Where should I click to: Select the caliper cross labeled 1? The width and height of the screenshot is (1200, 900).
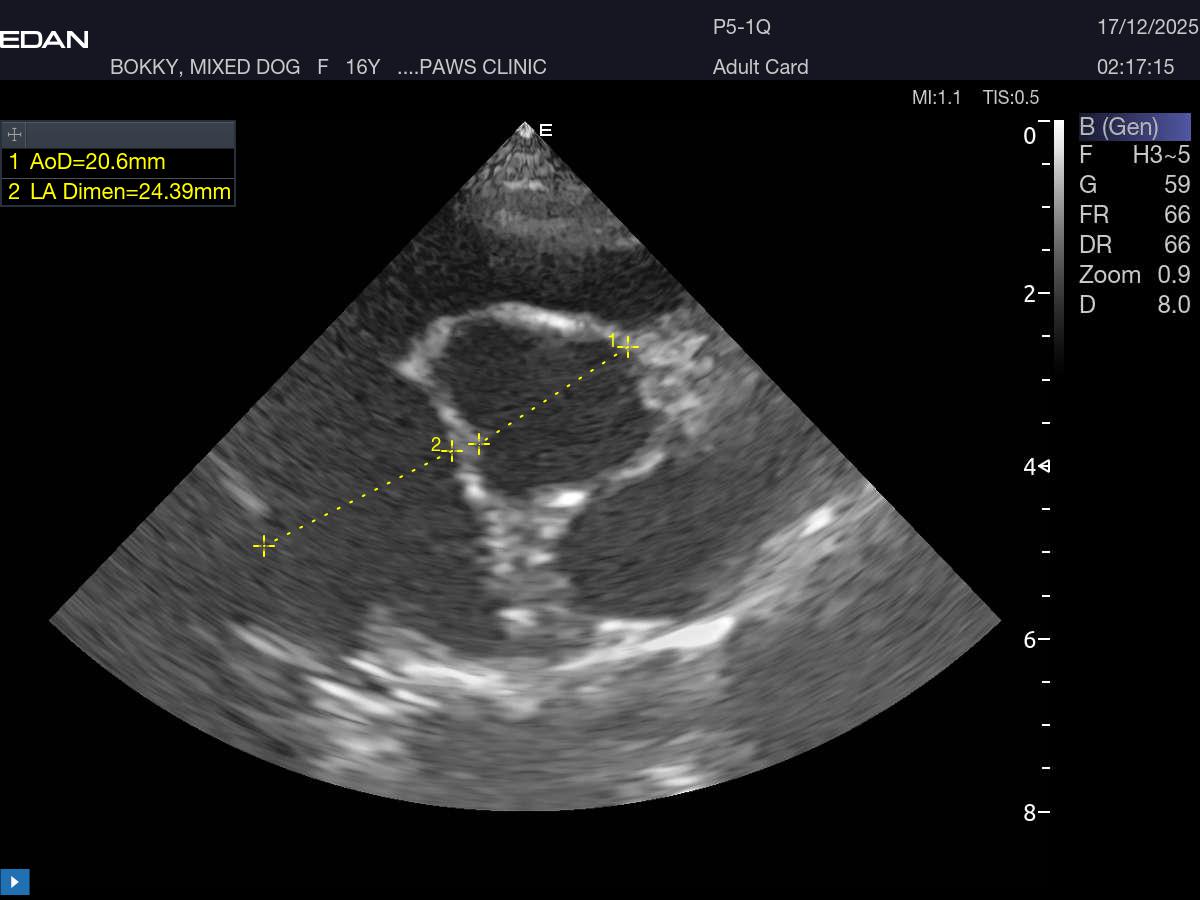[x=627, y=347]
